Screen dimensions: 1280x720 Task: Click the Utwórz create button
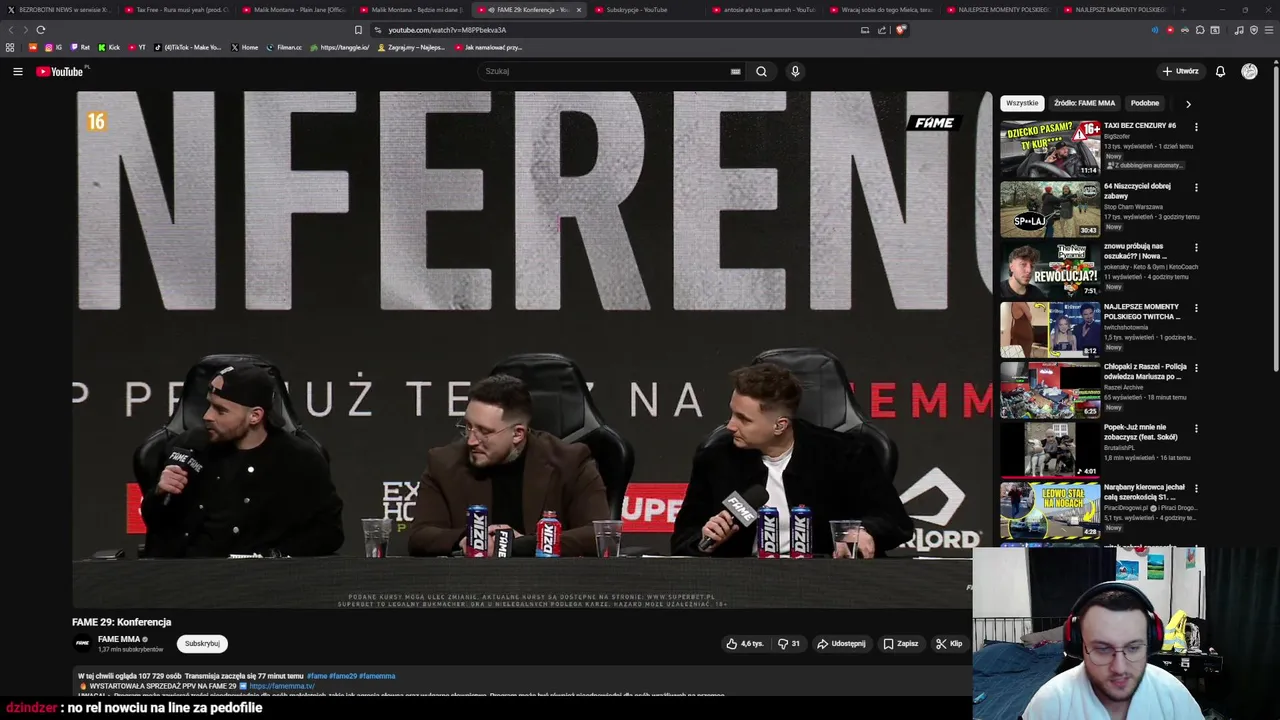coord(1180,71)
